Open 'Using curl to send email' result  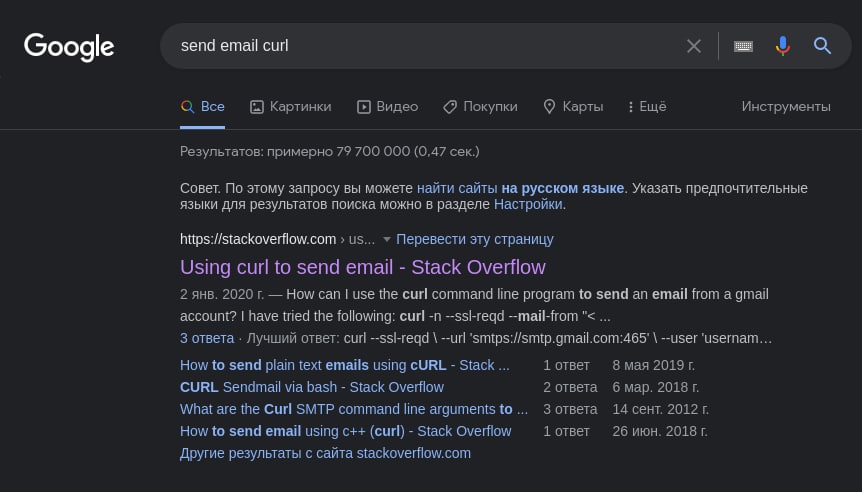(x=363, y=267)
